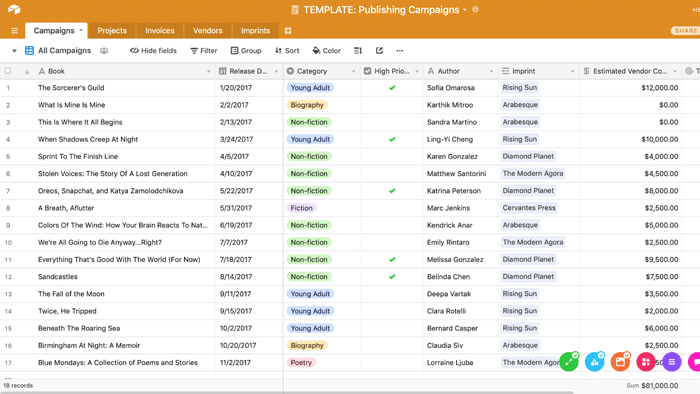
Task: Open the Author column dropdown
Action: (x=492, y=71)
